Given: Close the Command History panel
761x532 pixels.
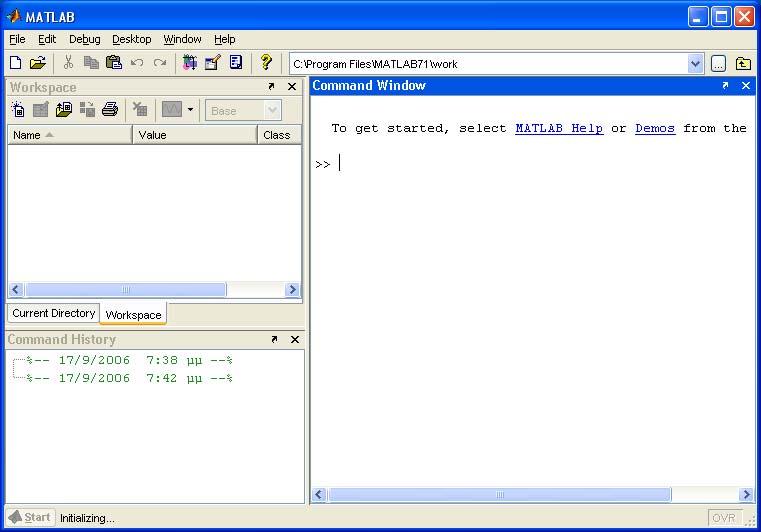Looking at the screenshot, I should coord(295,339).
